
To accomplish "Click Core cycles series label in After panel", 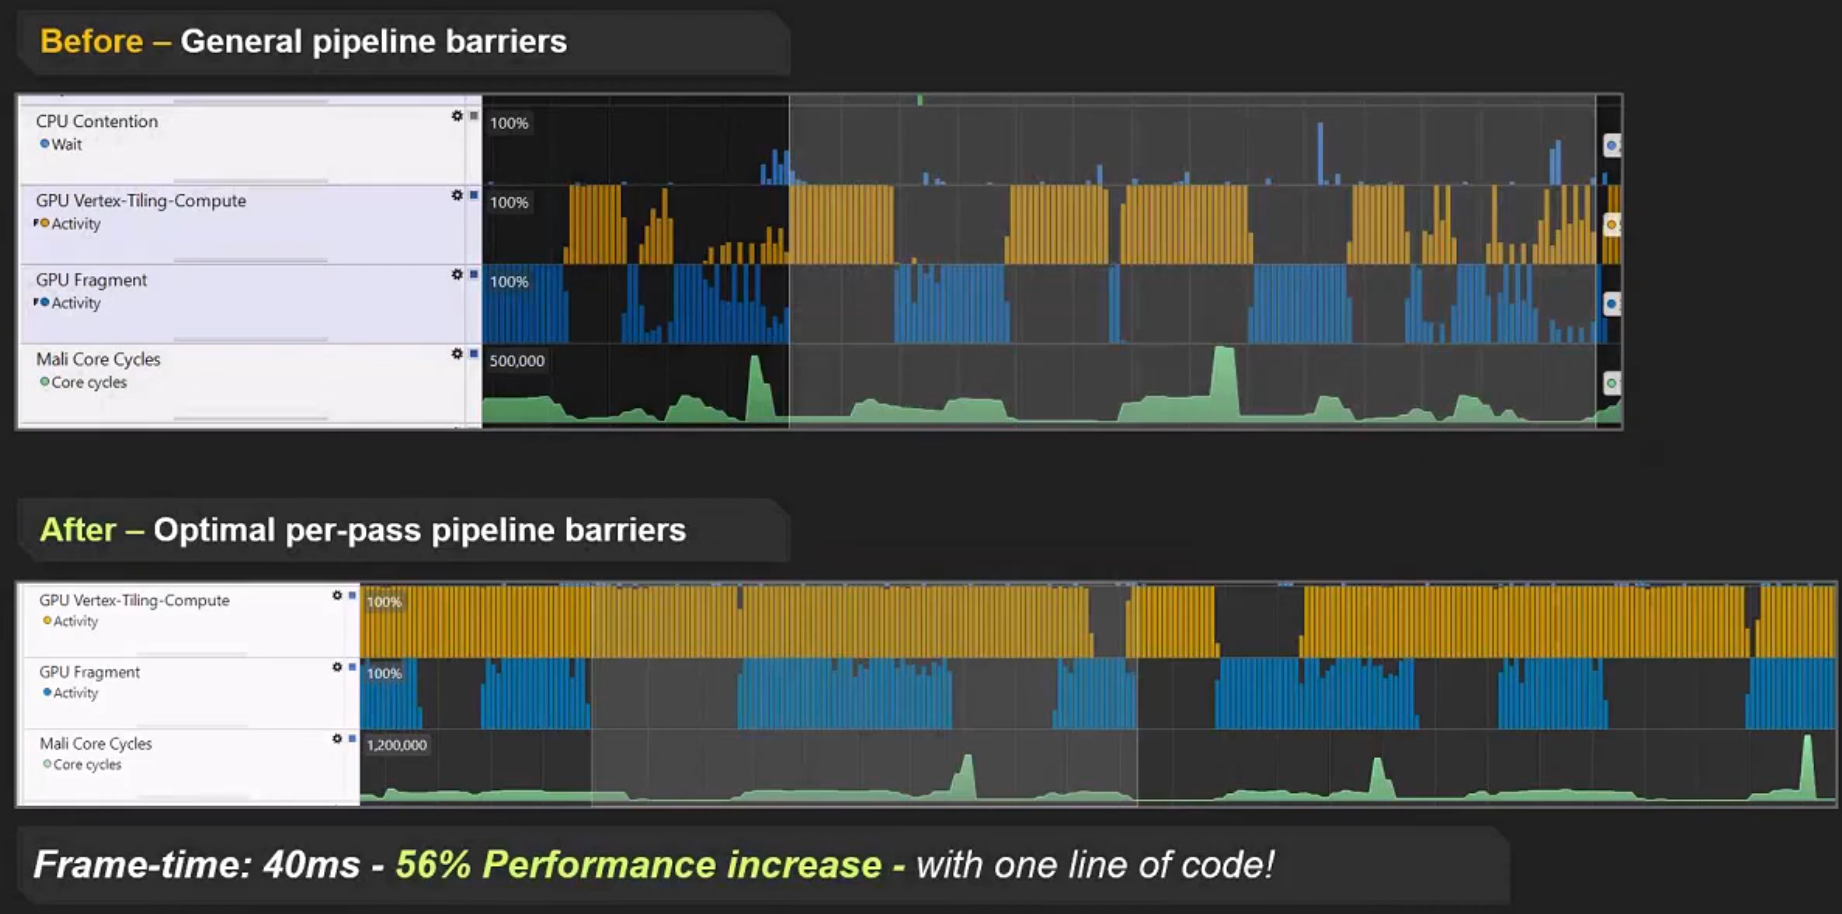I will [x=87, y=764].
